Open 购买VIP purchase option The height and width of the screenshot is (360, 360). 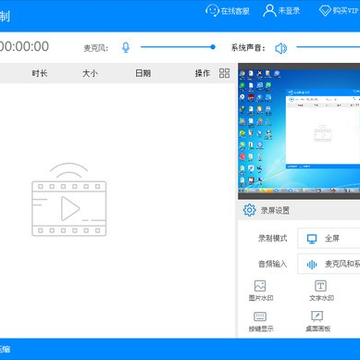(x=338, y=11)
